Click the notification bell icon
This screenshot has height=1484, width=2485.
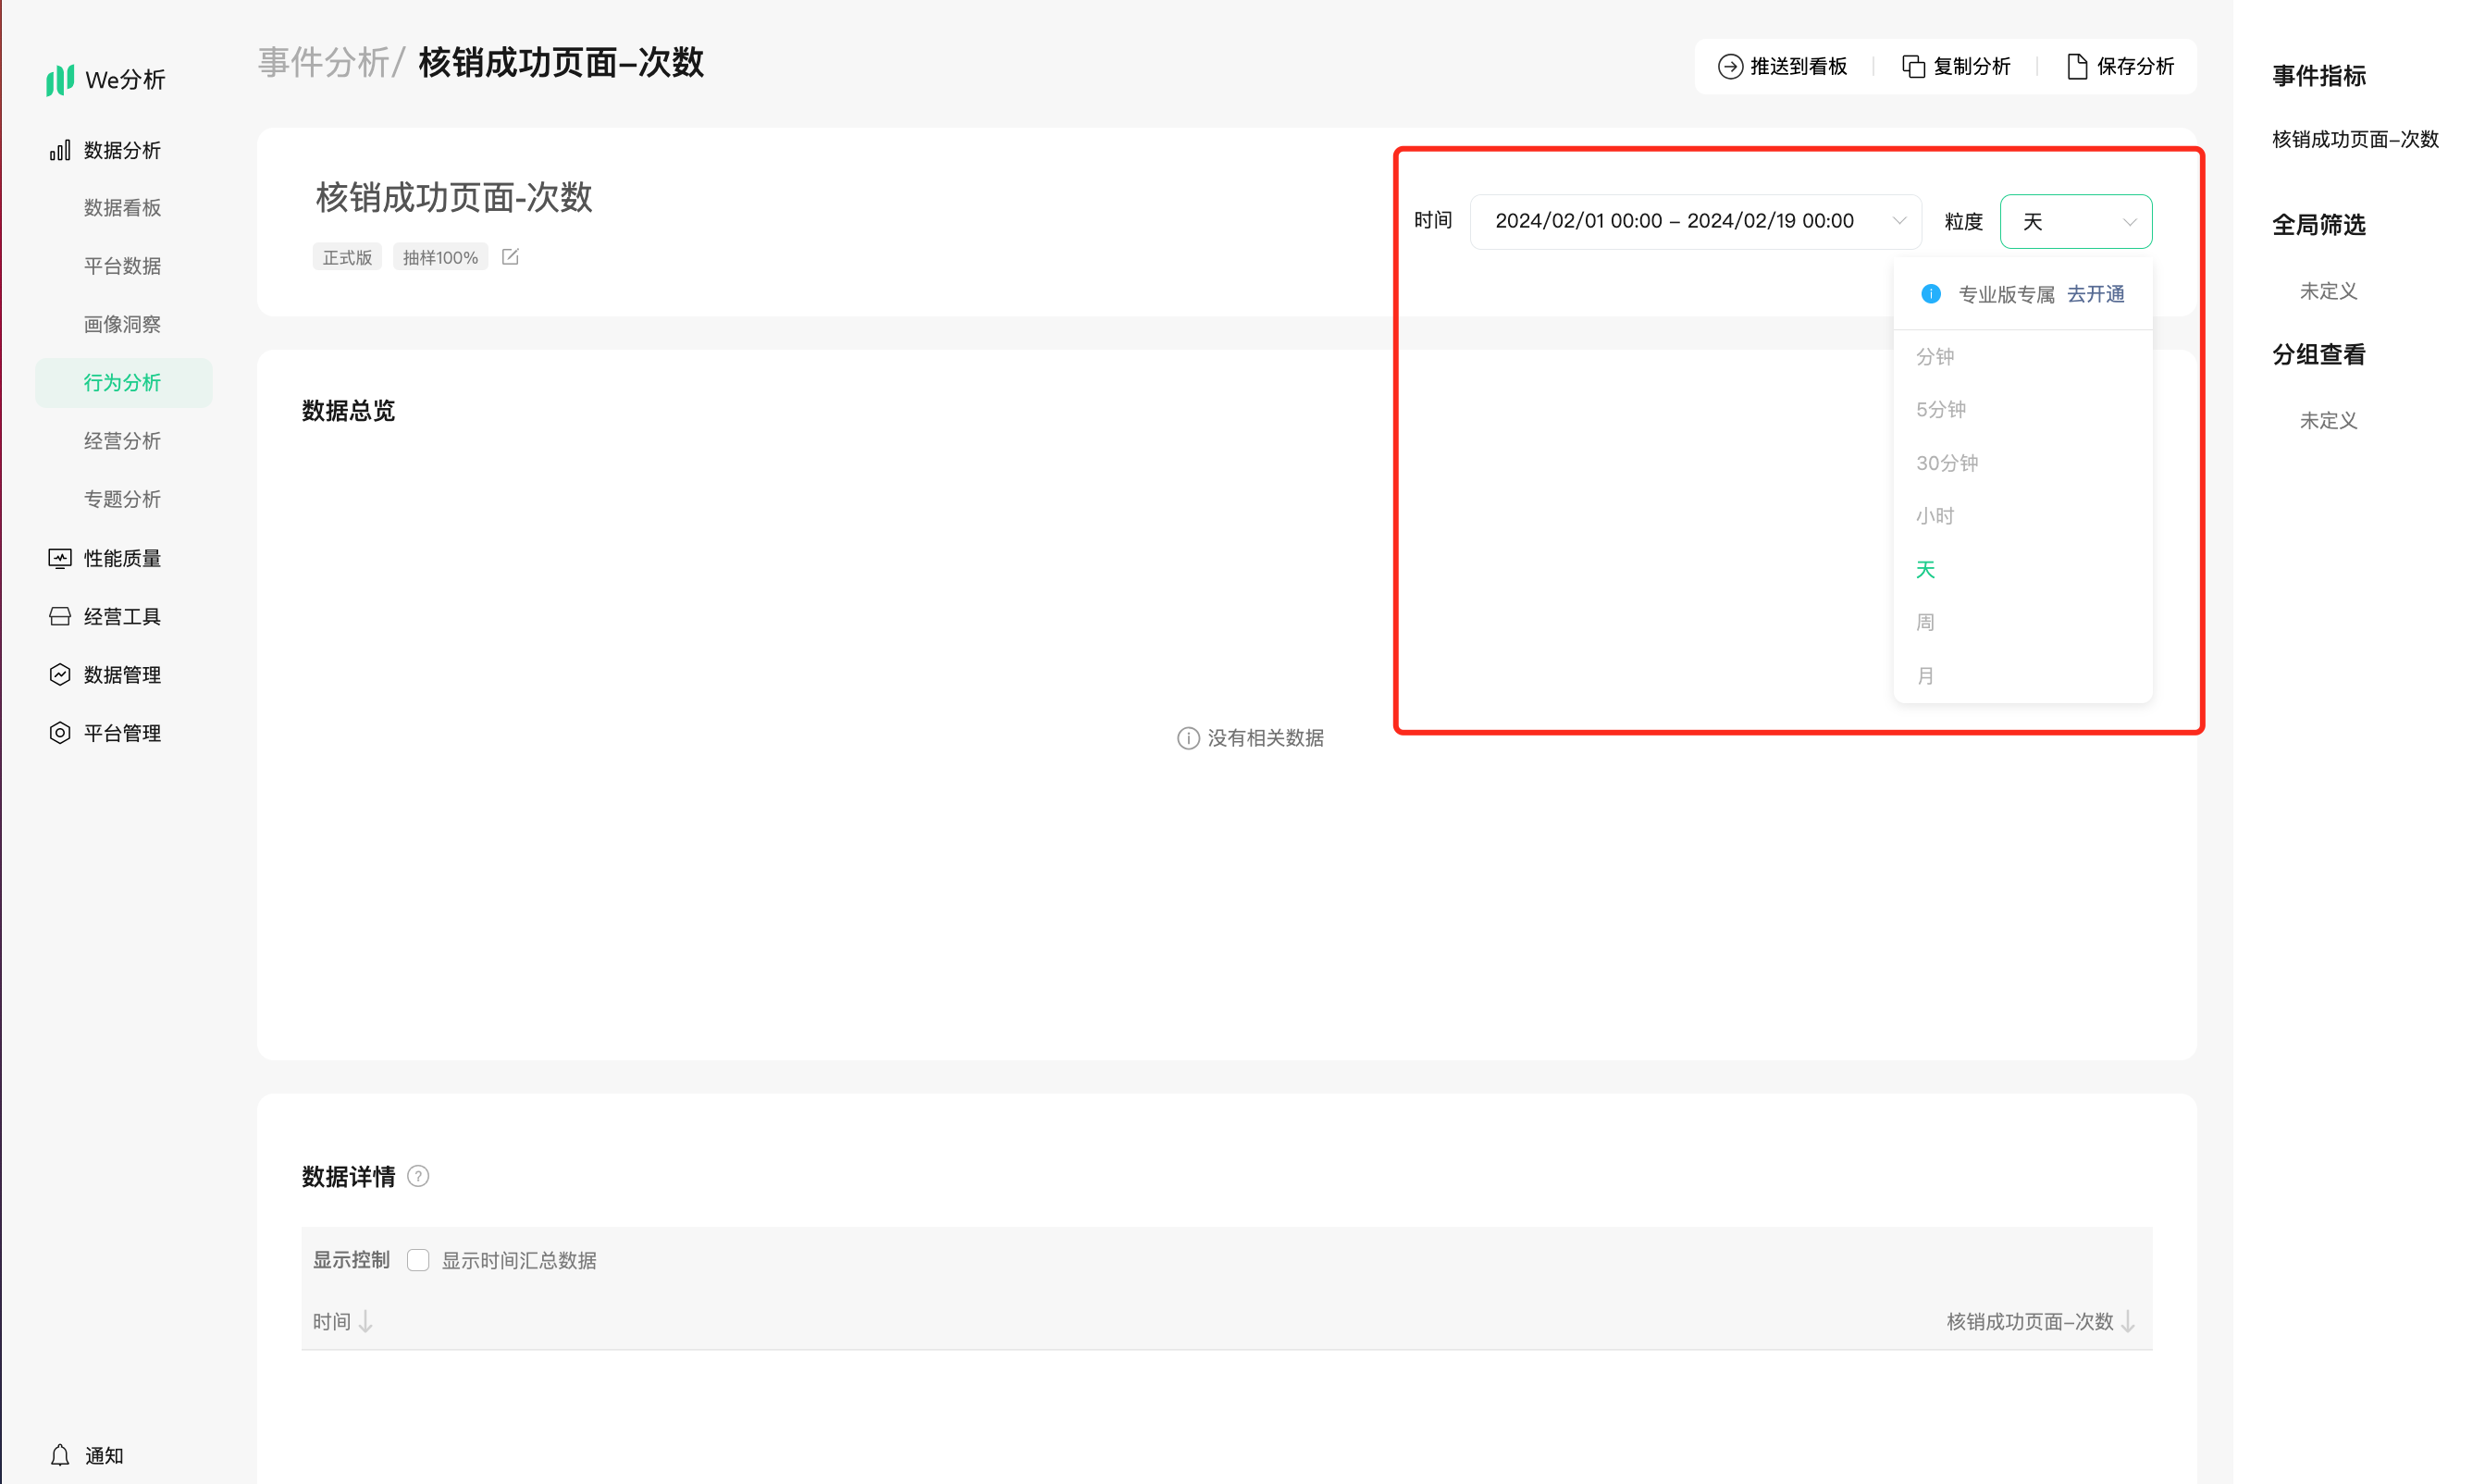60,1455
